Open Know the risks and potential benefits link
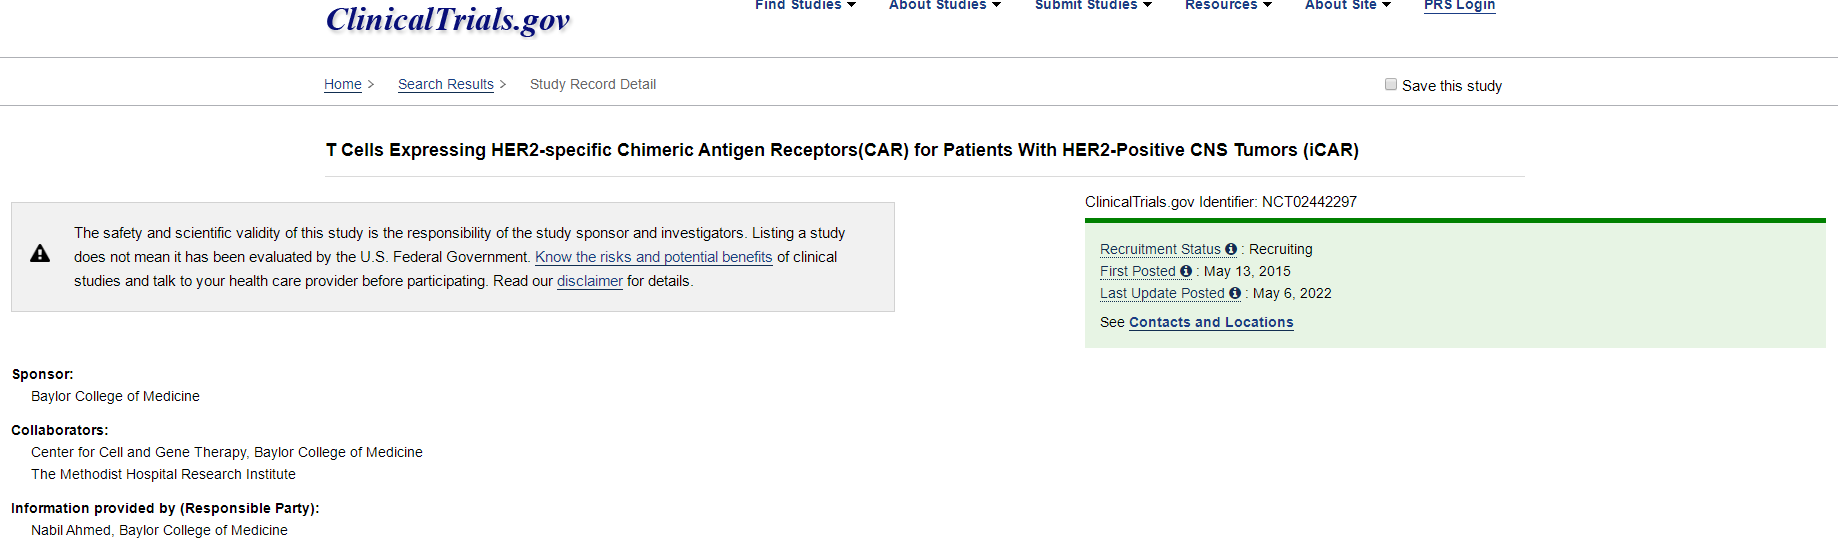Screen dimensions: 1838x557 coord(653,257)
